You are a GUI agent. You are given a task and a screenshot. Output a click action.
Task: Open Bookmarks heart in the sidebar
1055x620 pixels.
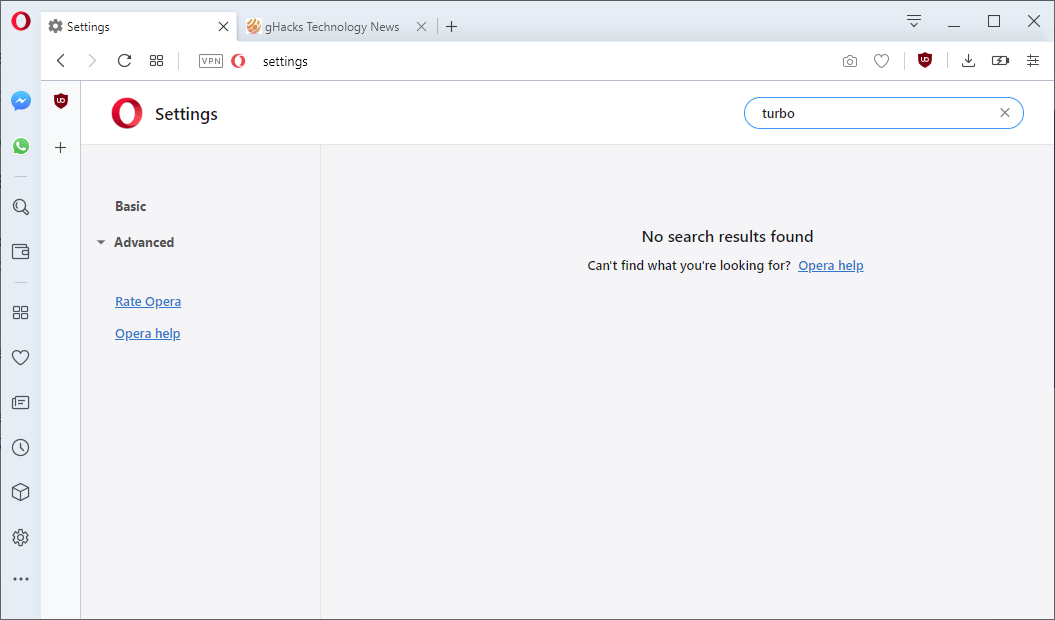pos(21,357)
